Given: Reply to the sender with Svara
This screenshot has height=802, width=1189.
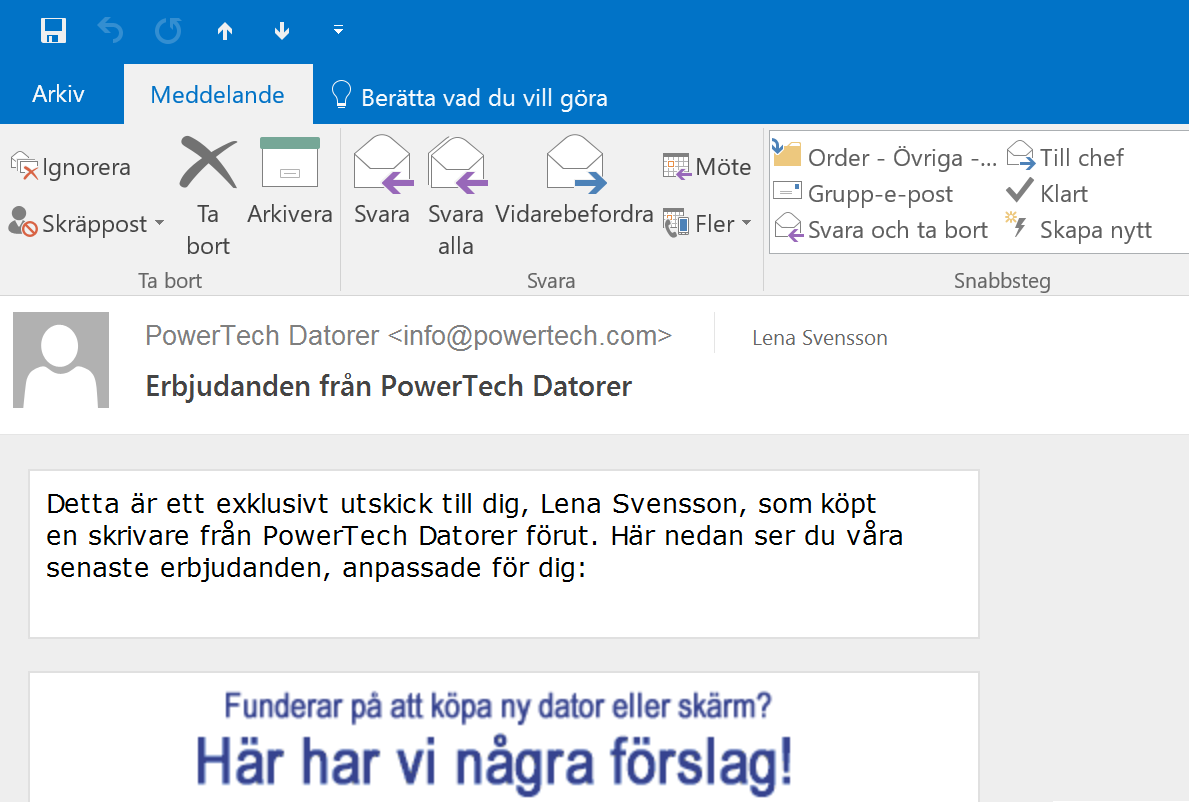Looking at the screenshot, I should pyautogui.click(x=382, y=182).
